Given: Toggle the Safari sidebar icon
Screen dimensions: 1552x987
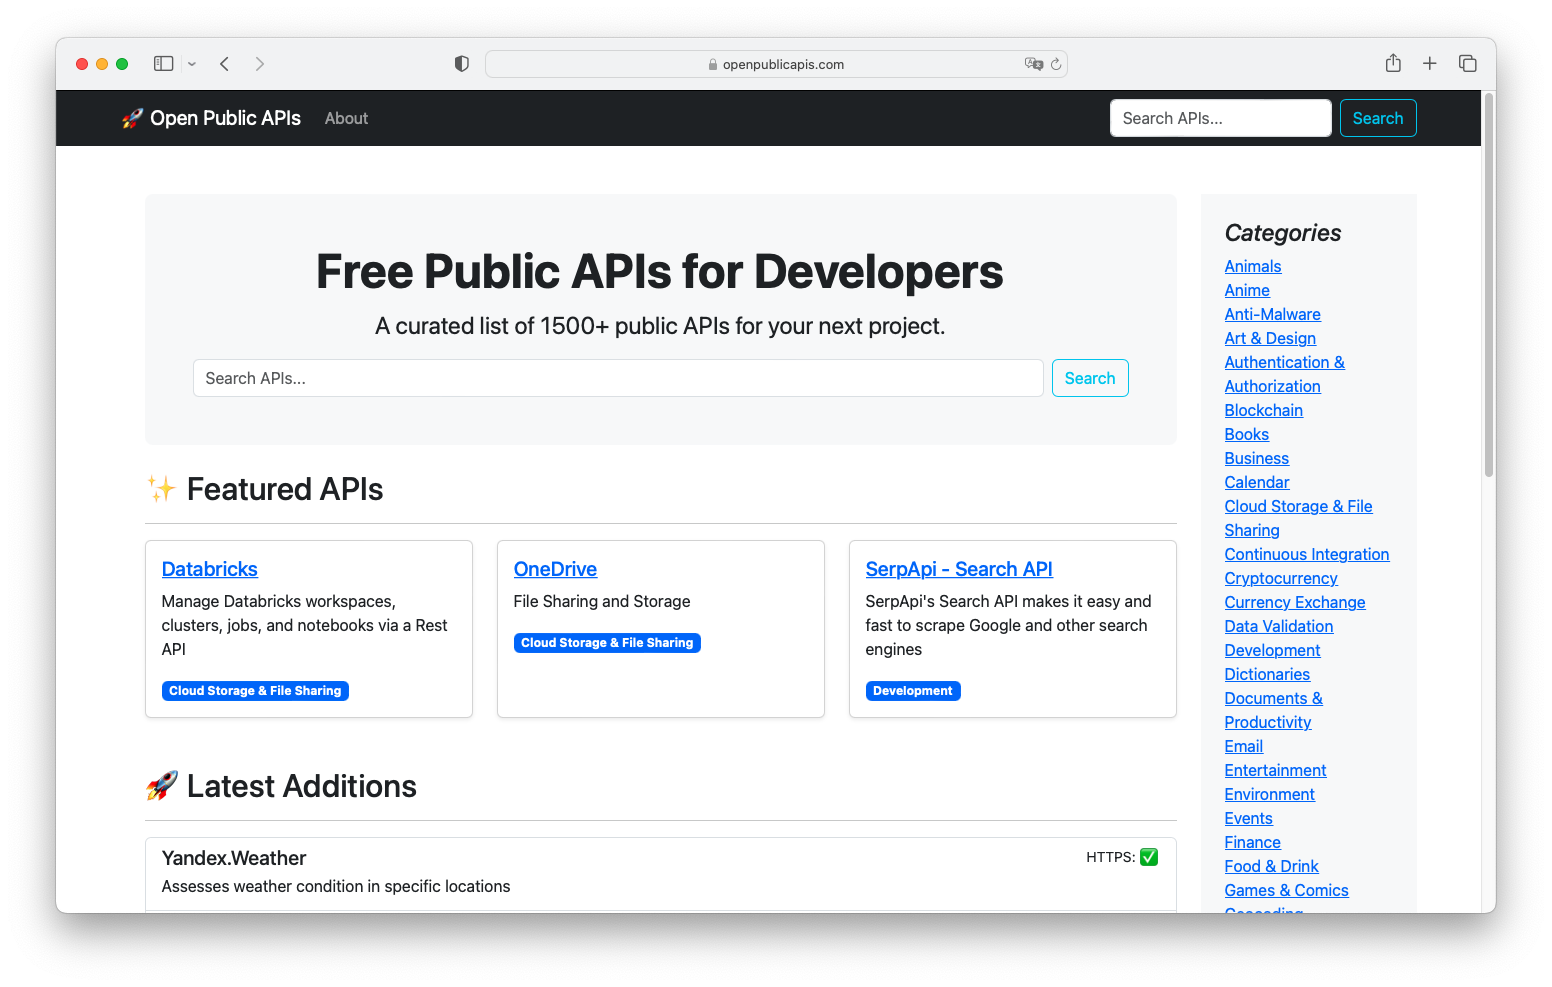Looking at the screenshot, I should tap(163, 64).
